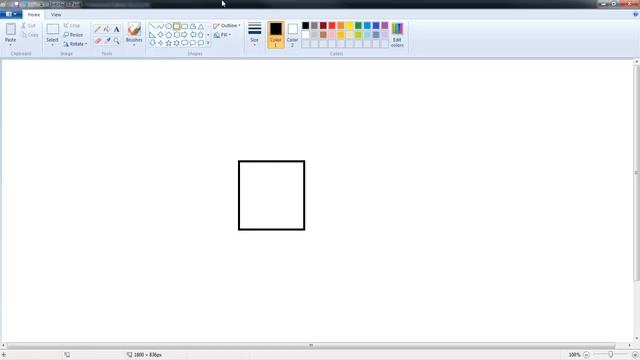This screenshot has width=640, height=360.
Task: Choose the Oval callout shape
Action: coord(193,43)
